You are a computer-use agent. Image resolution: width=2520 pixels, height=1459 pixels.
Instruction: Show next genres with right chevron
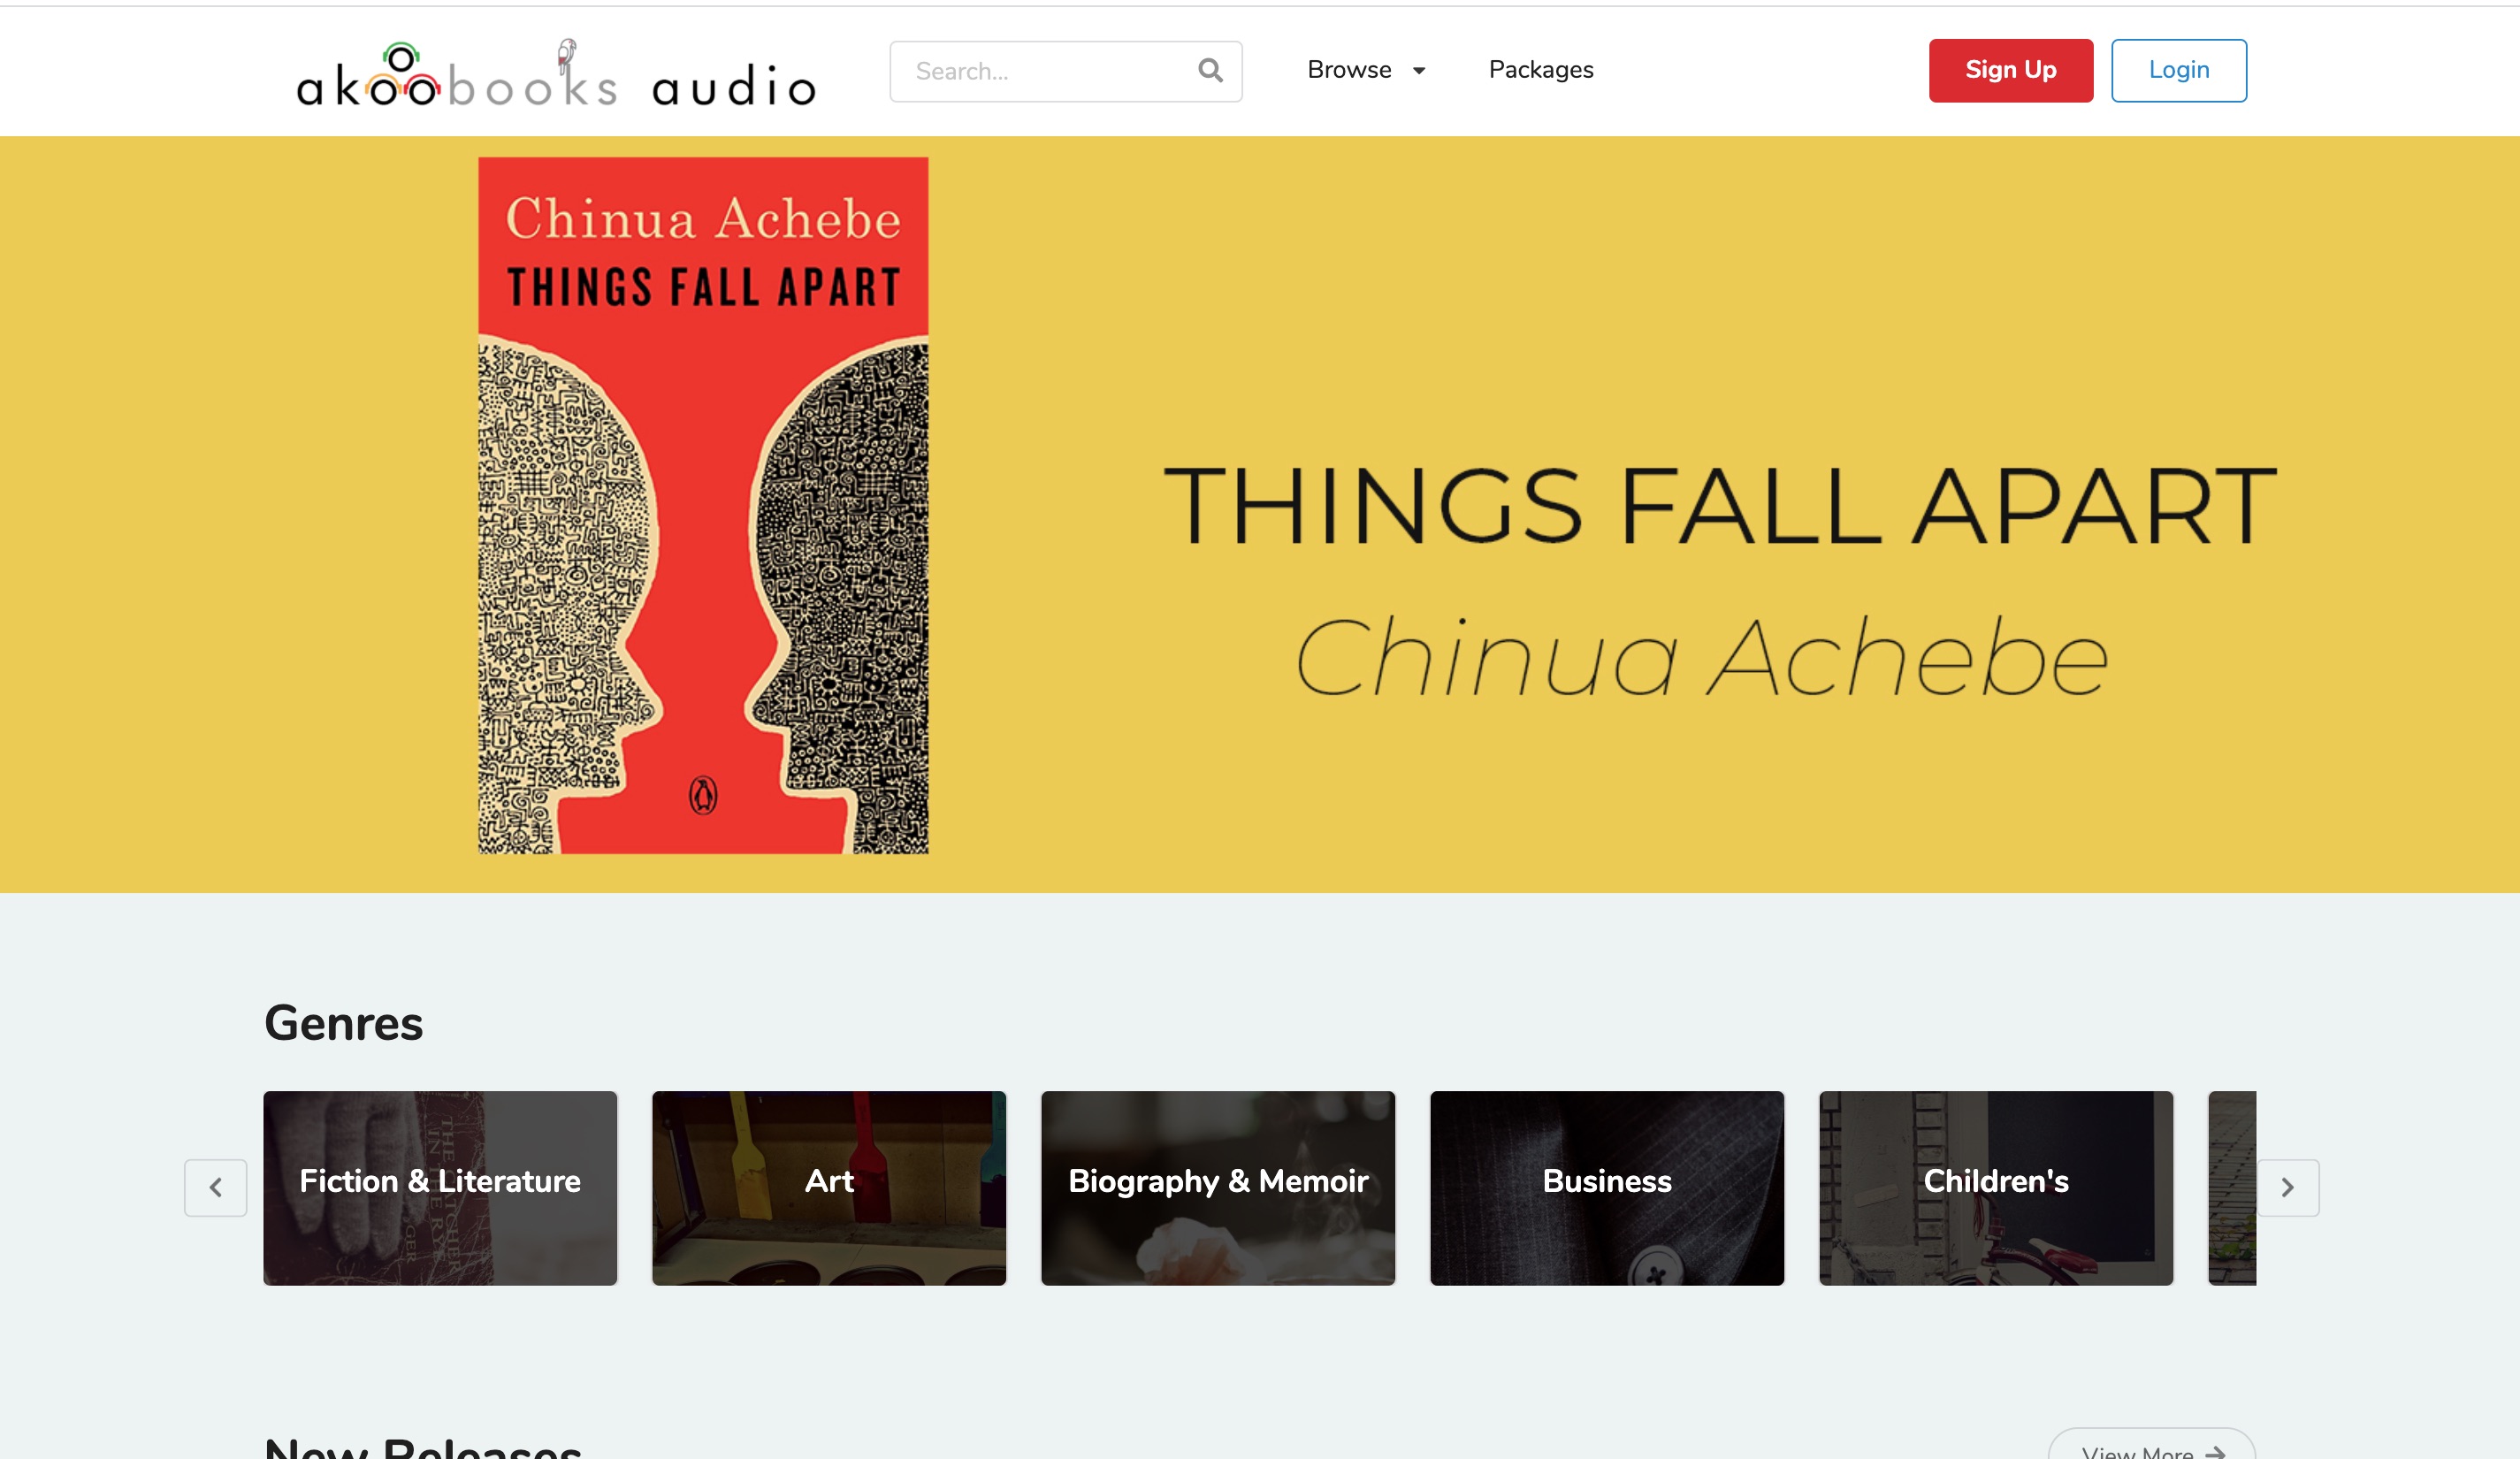point(2287,1187)
